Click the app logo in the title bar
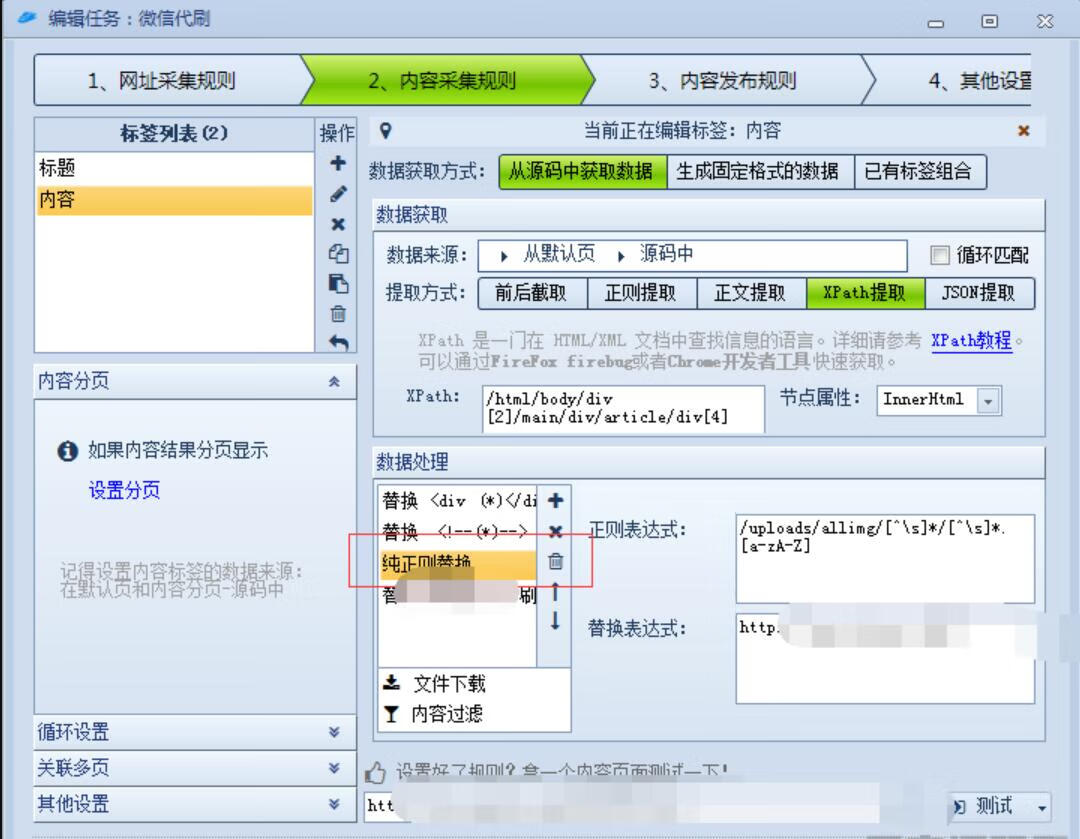The width and height of the screenshot is (1080, 839). [x=26, y=17]
